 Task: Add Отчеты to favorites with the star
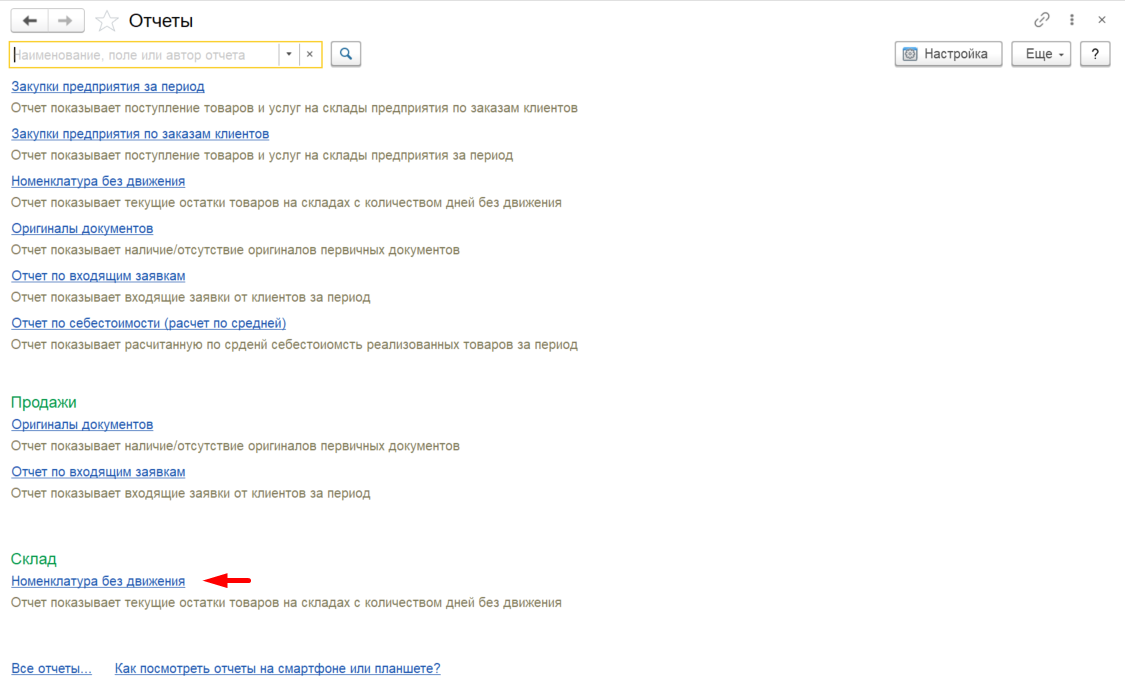[106, 21]
